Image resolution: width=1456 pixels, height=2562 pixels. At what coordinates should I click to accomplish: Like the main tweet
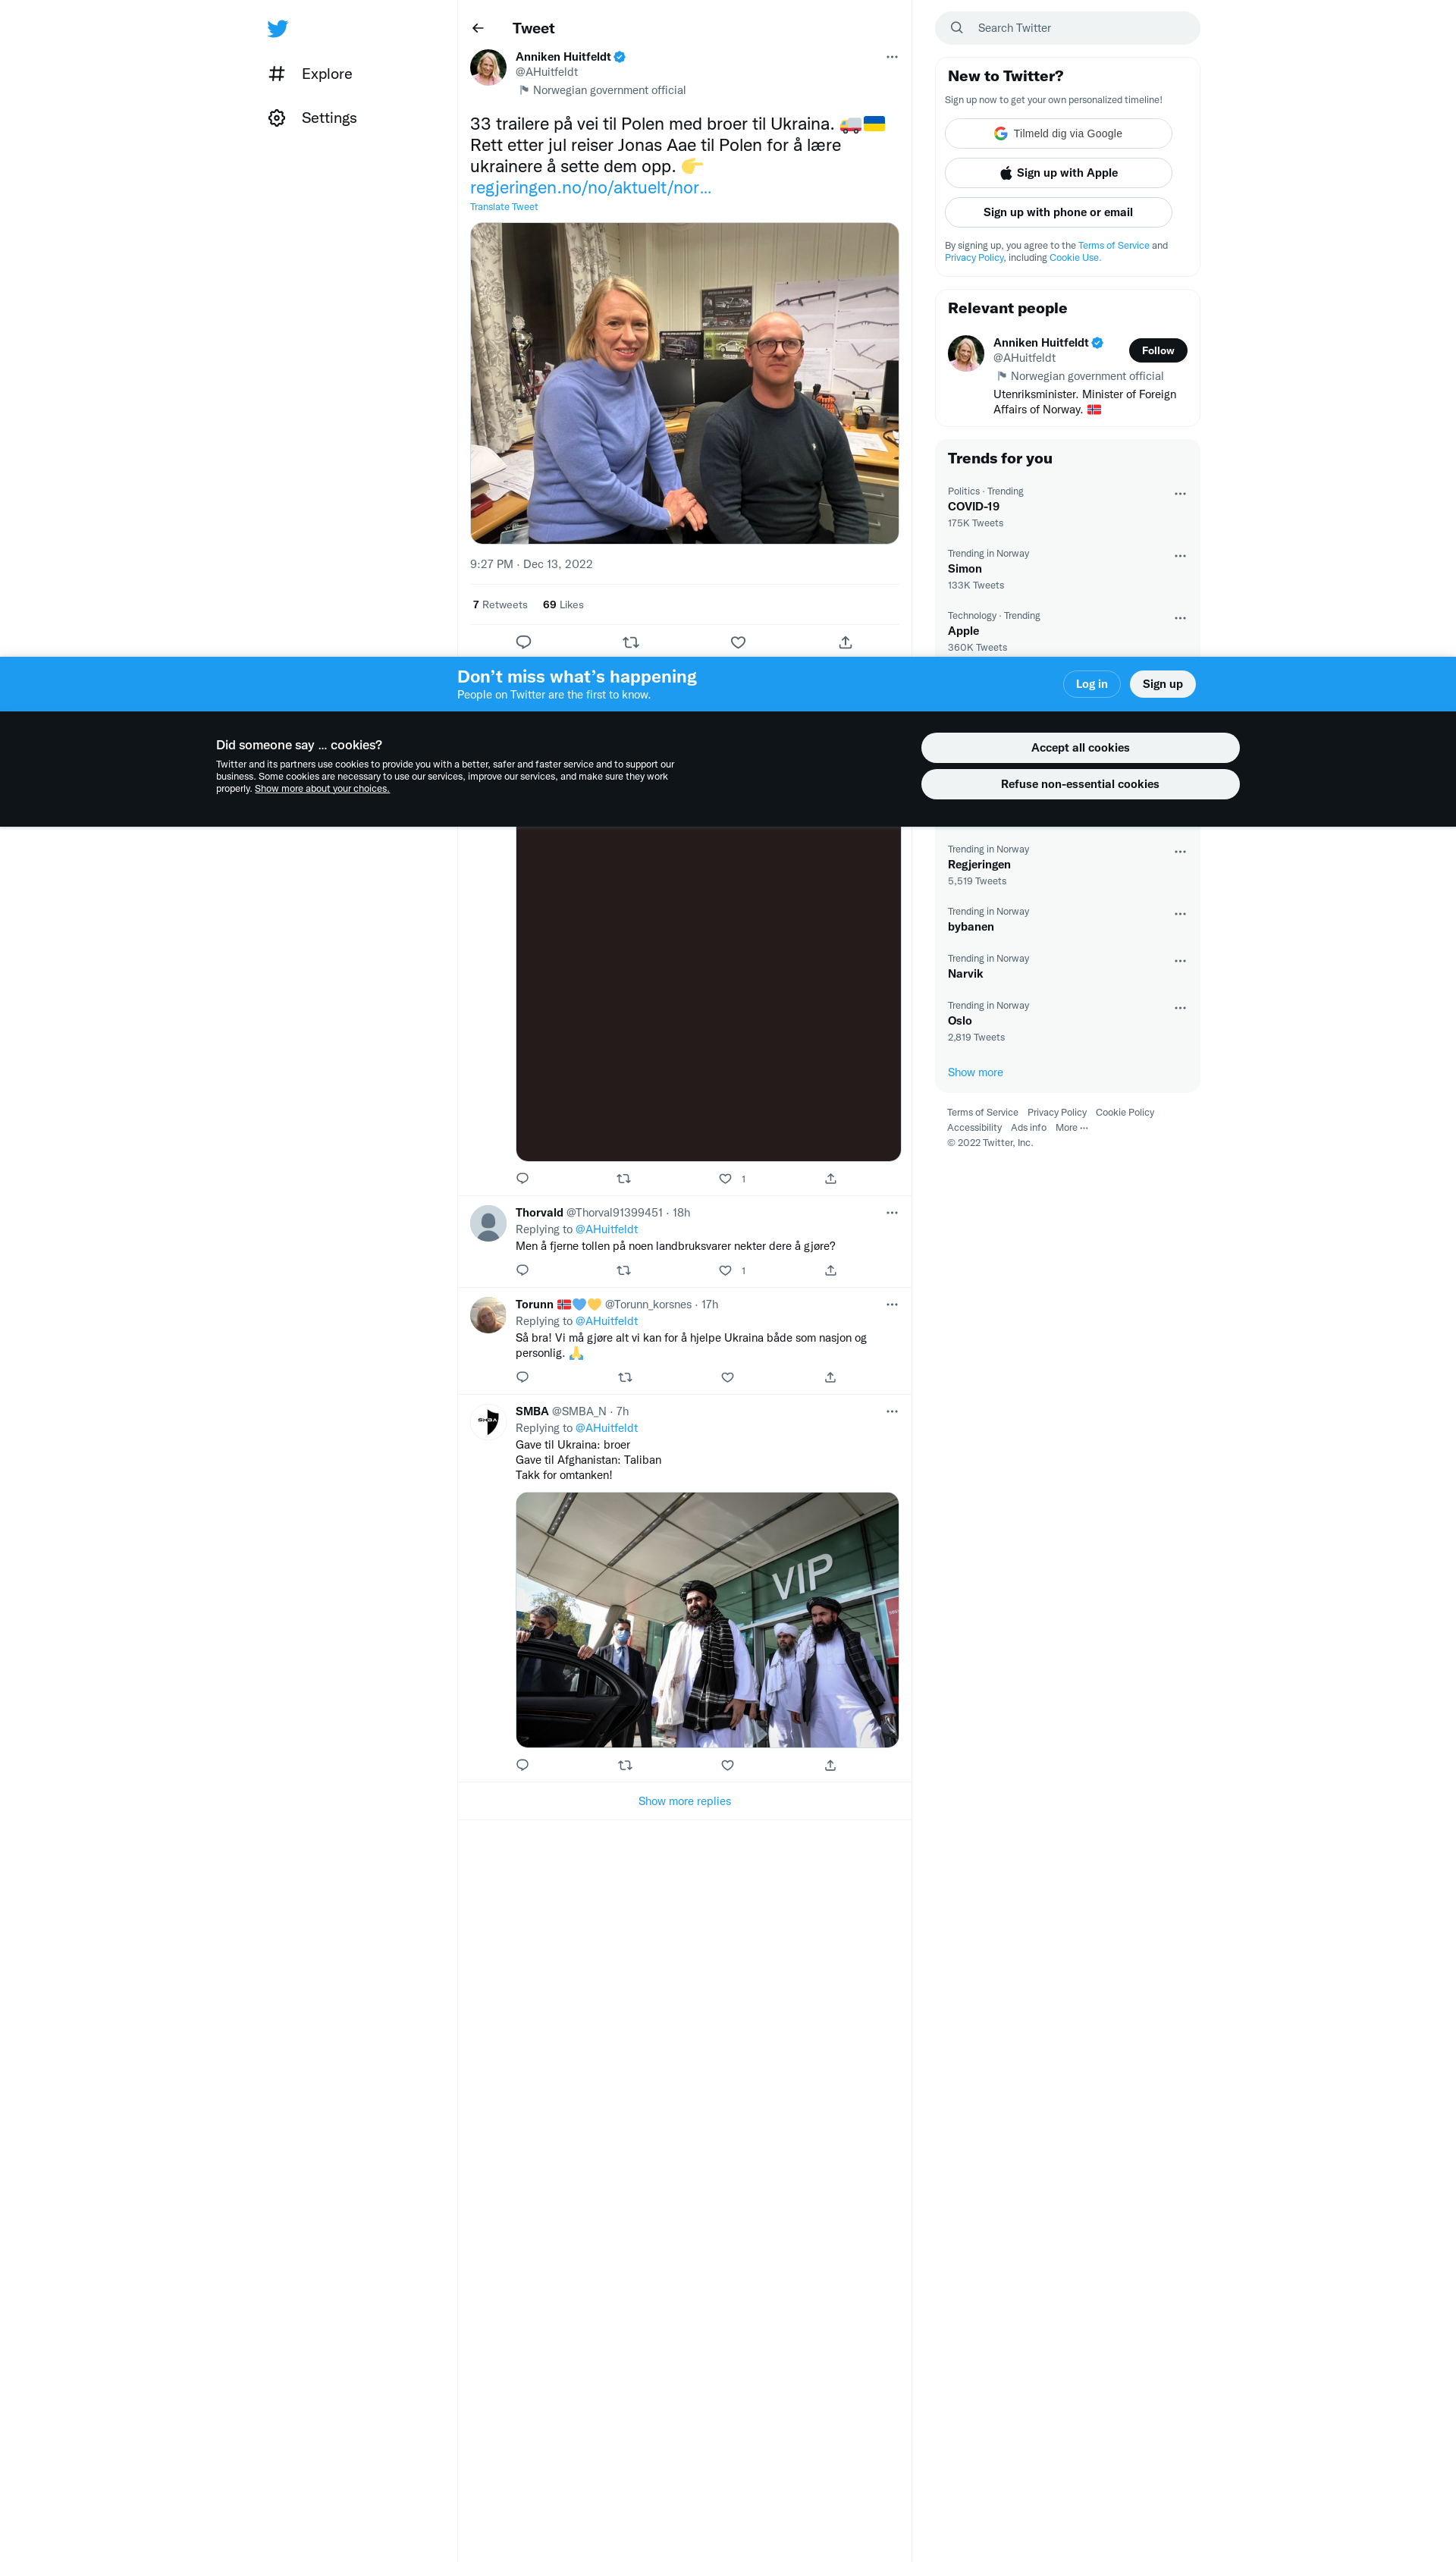(x=738, y=642)
